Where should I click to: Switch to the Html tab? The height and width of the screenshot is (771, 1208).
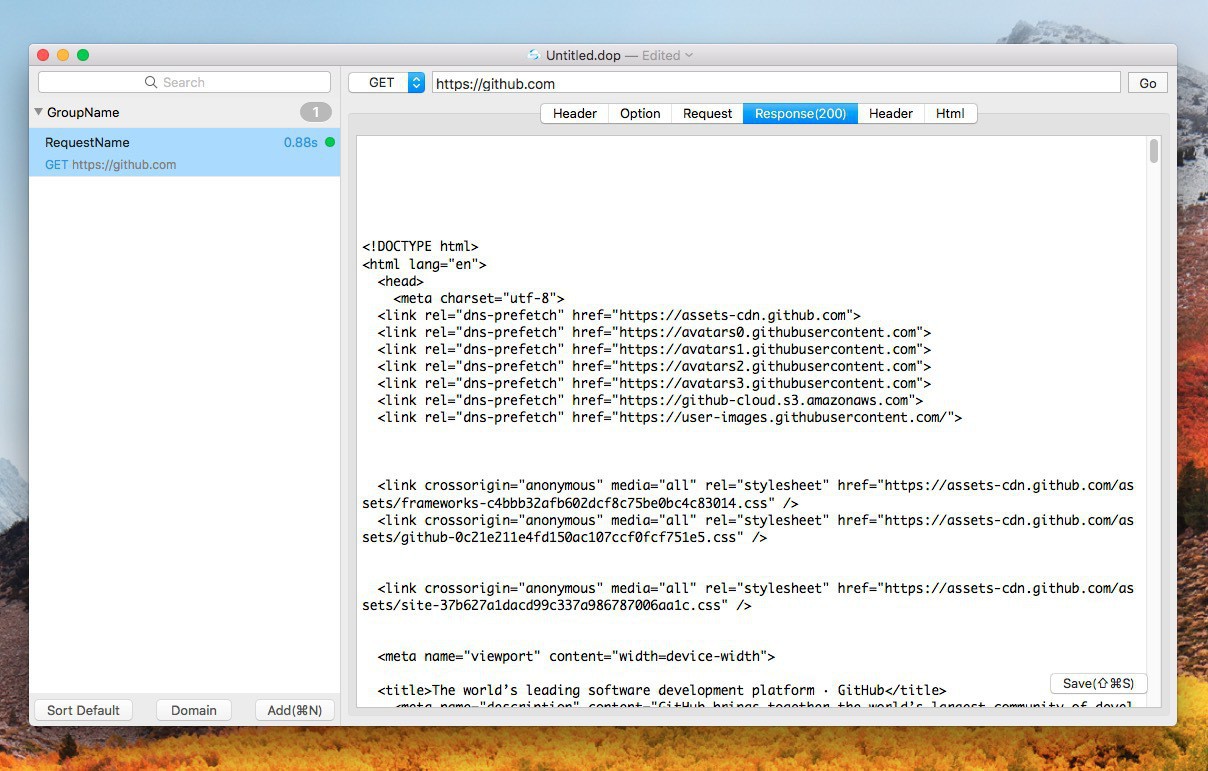950,113
